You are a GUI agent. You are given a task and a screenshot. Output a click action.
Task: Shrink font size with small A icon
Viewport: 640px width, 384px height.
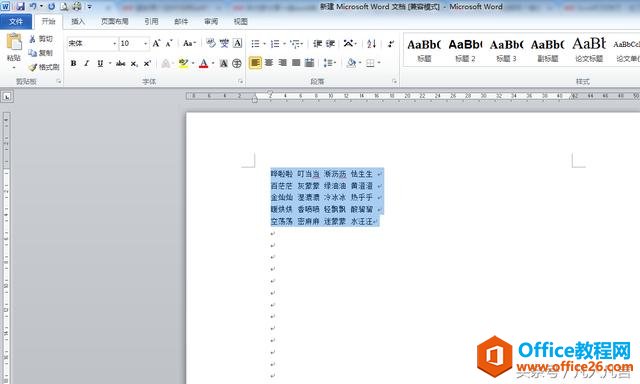coord(169,43)
